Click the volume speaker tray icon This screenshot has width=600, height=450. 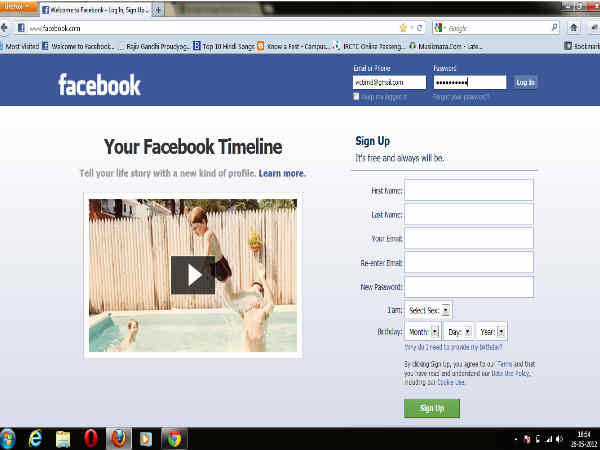pos(559,439)
